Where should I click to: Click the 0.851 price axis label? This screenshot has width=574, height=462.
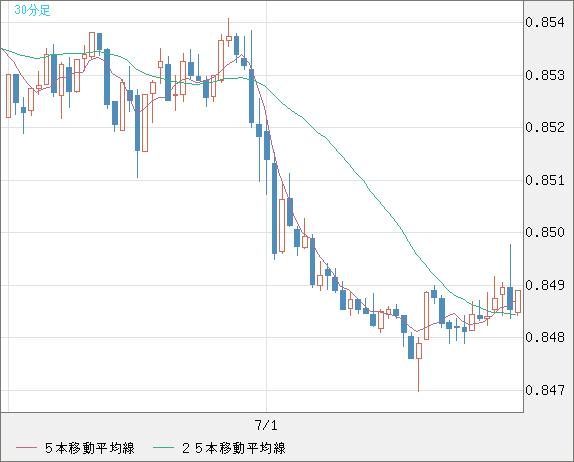(x=545, y=180)
